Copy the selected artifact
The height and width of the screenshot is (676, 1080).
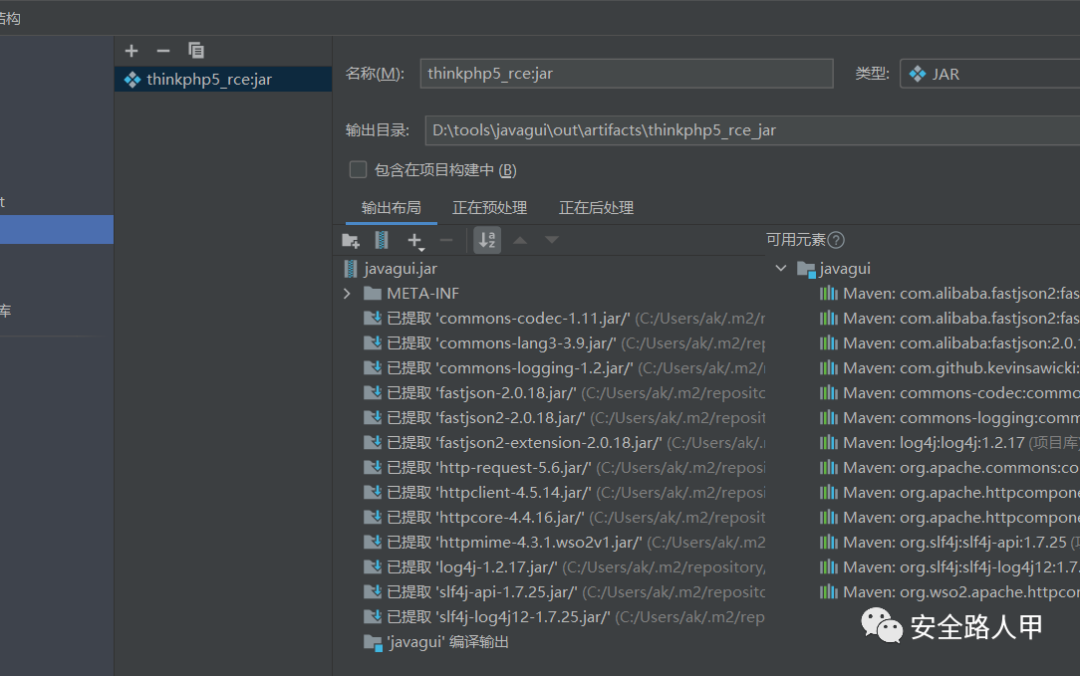point(196,51)
